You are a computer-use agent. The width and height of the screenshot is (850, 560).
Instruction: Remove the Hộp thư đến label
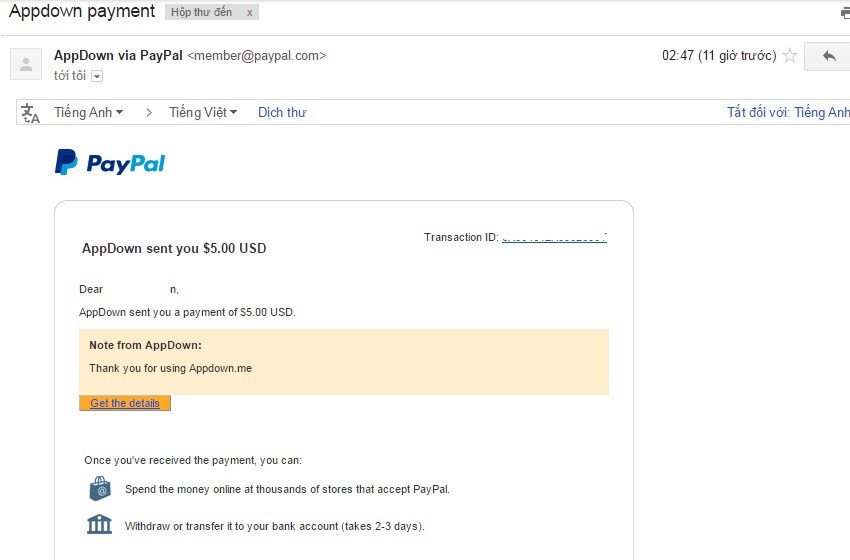pyautogui.click(x=249, y=13)
